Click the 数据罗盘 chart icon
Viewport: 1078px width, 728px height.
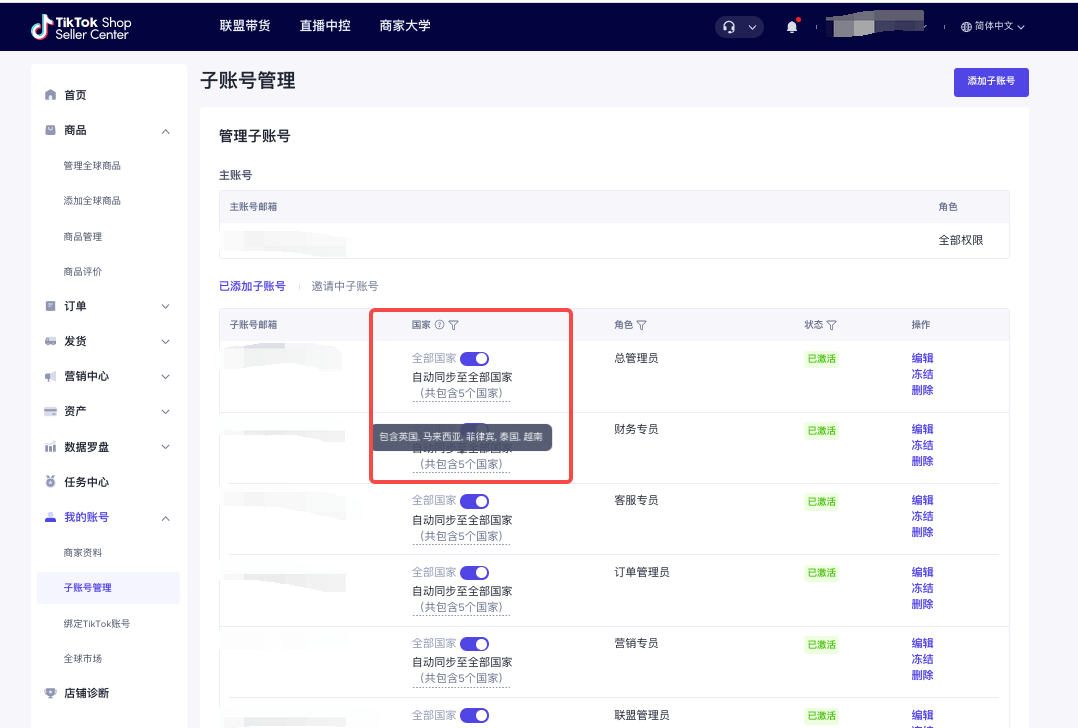50,447
